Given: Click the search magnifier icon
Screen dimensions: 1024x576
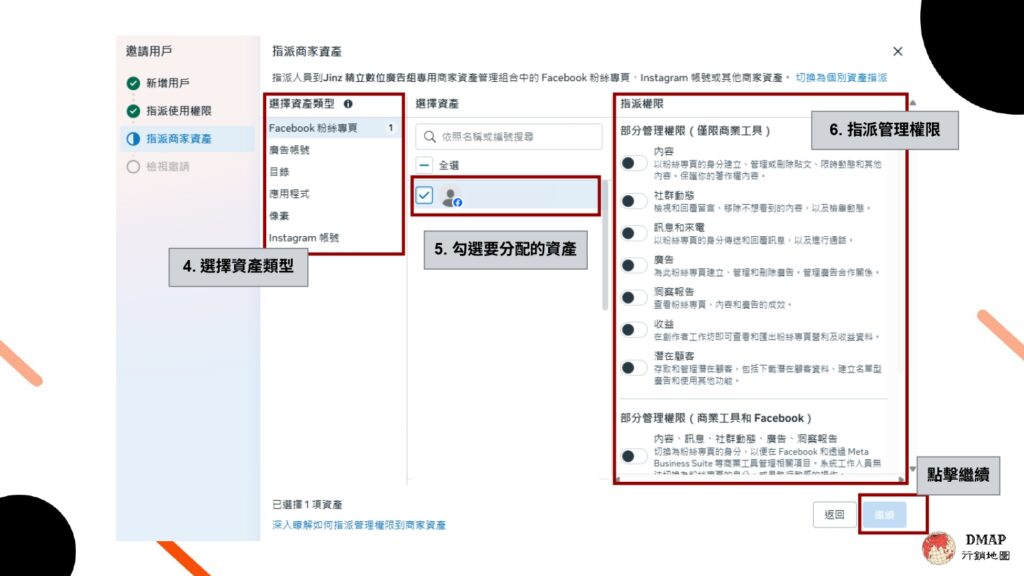Looking at the screenshot, I should [429, 136].
